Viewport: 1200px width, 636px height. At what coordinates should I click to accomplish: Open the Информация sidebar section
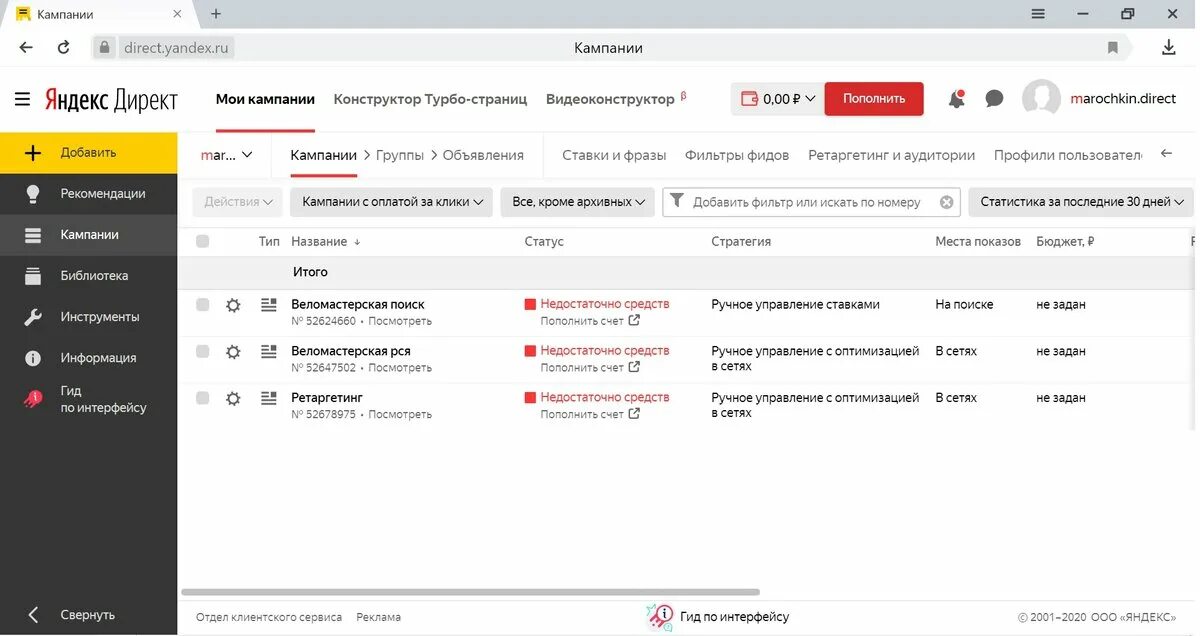coord(89,357)
